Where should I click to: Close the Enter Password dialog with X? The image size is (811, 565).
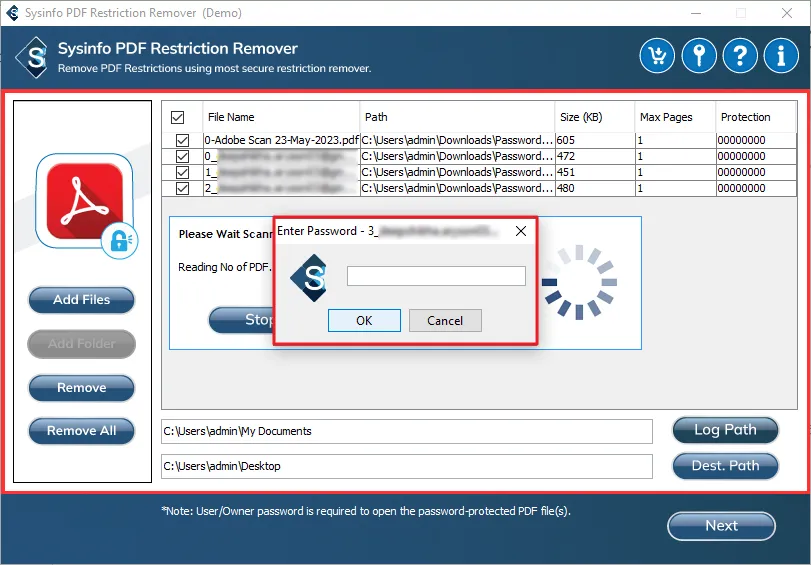(x=521, y=231)
